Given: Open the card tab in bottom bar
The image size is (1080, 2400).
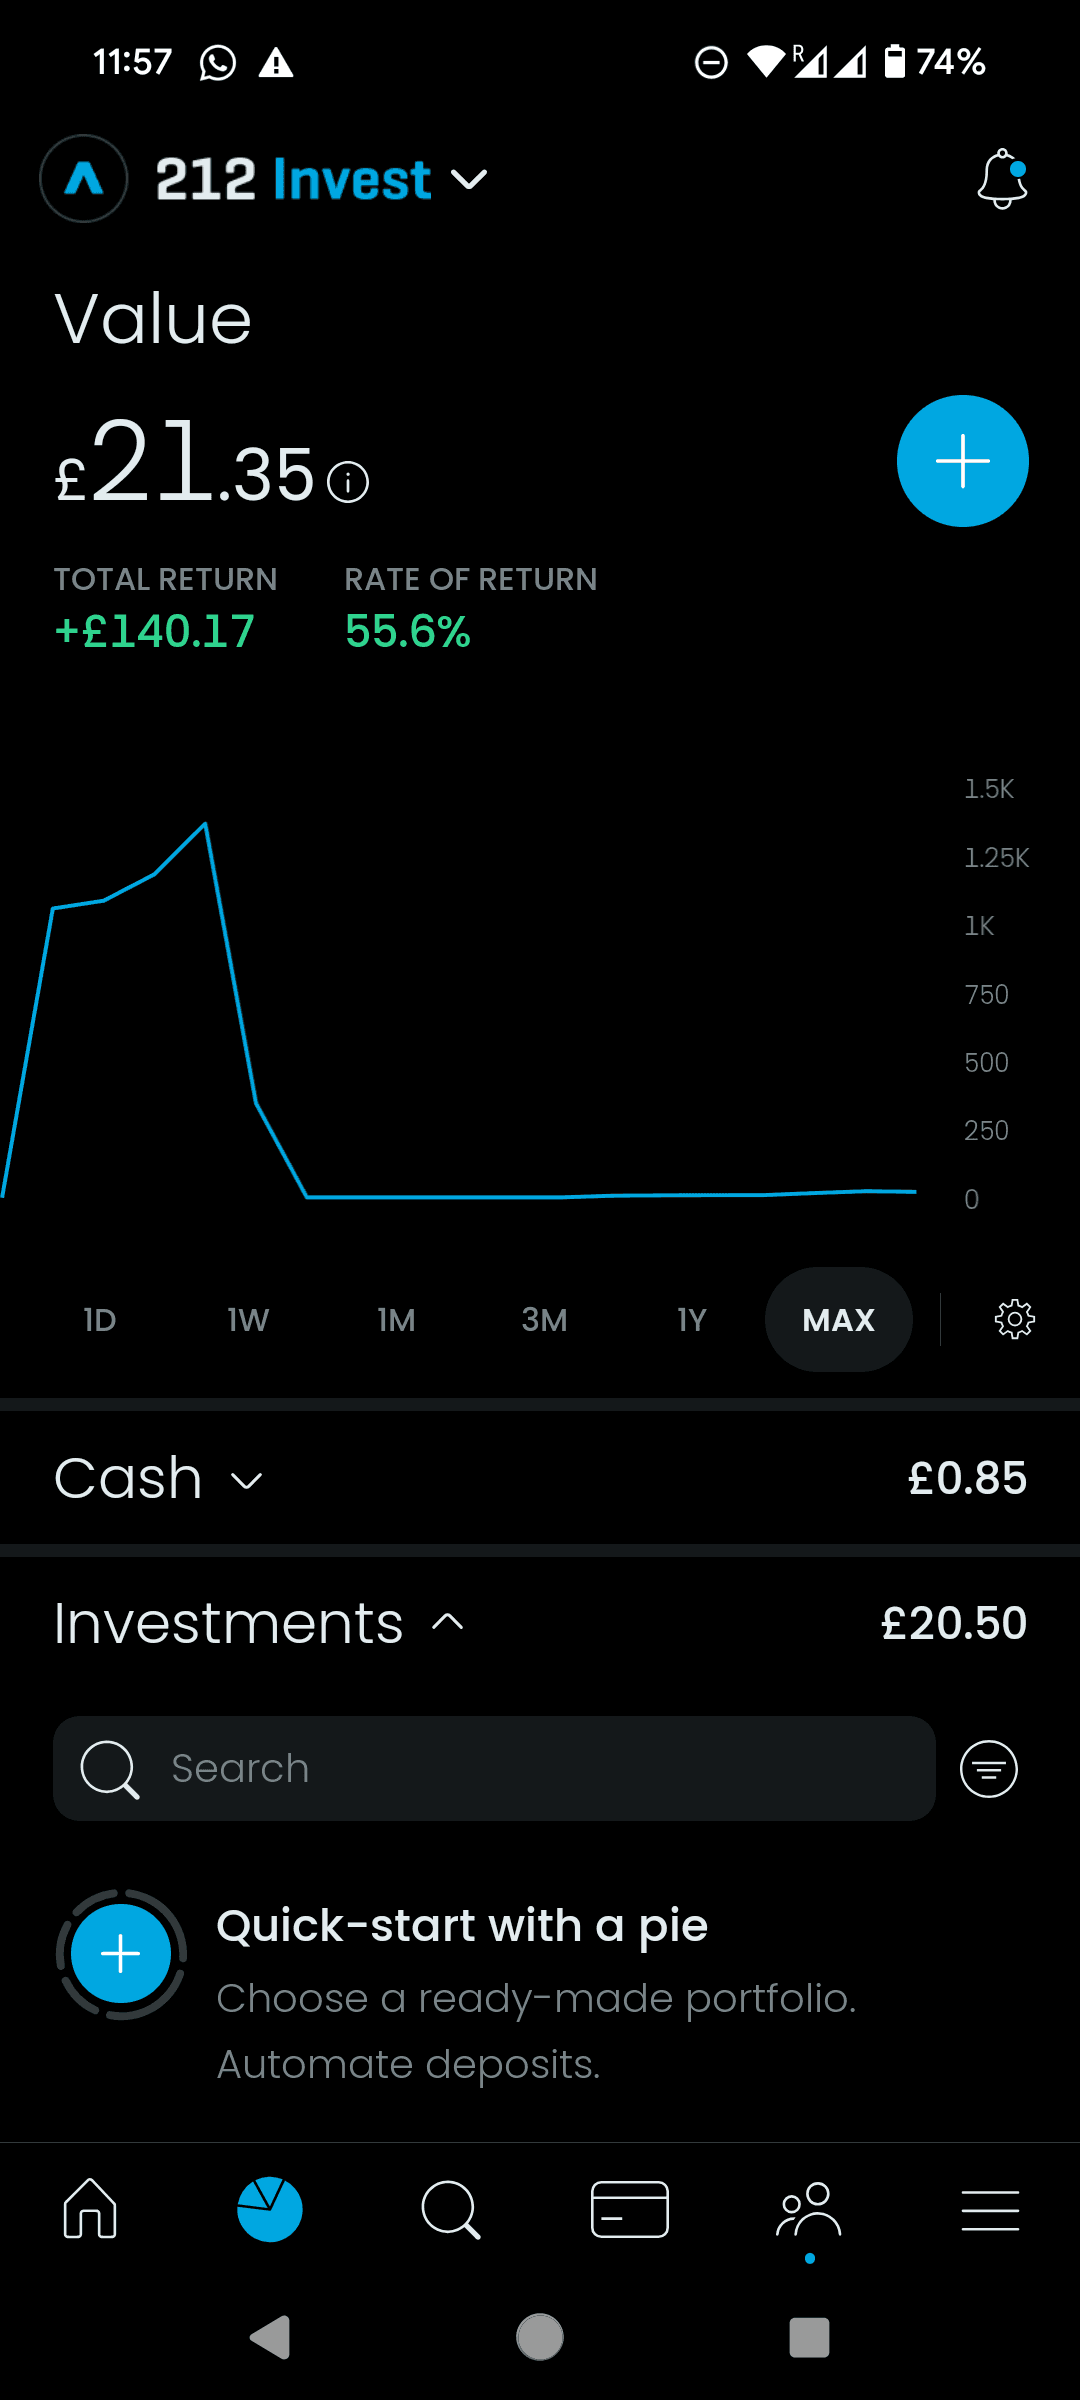Looking at the screenshot, I should [x=630, y=2208].
